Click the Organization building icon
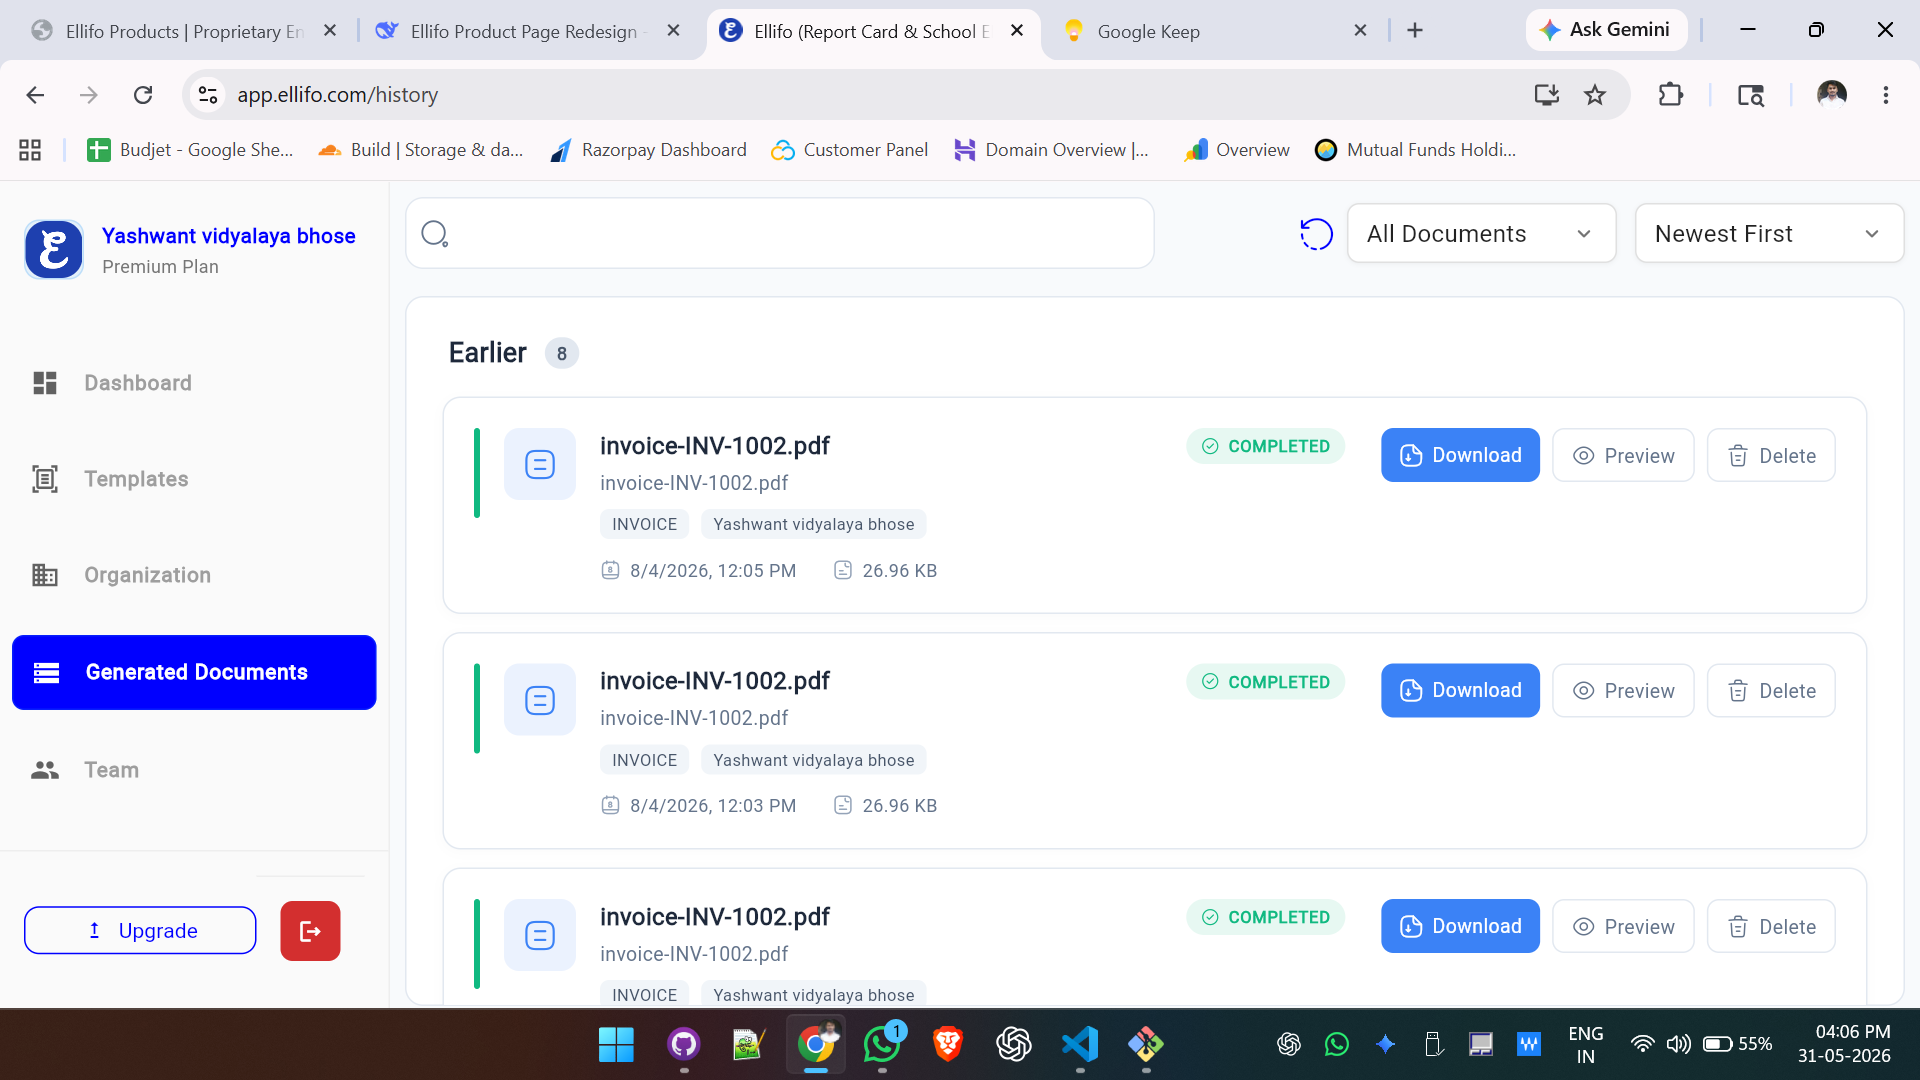This screenshot has width=1920, height=1080. 45,575
